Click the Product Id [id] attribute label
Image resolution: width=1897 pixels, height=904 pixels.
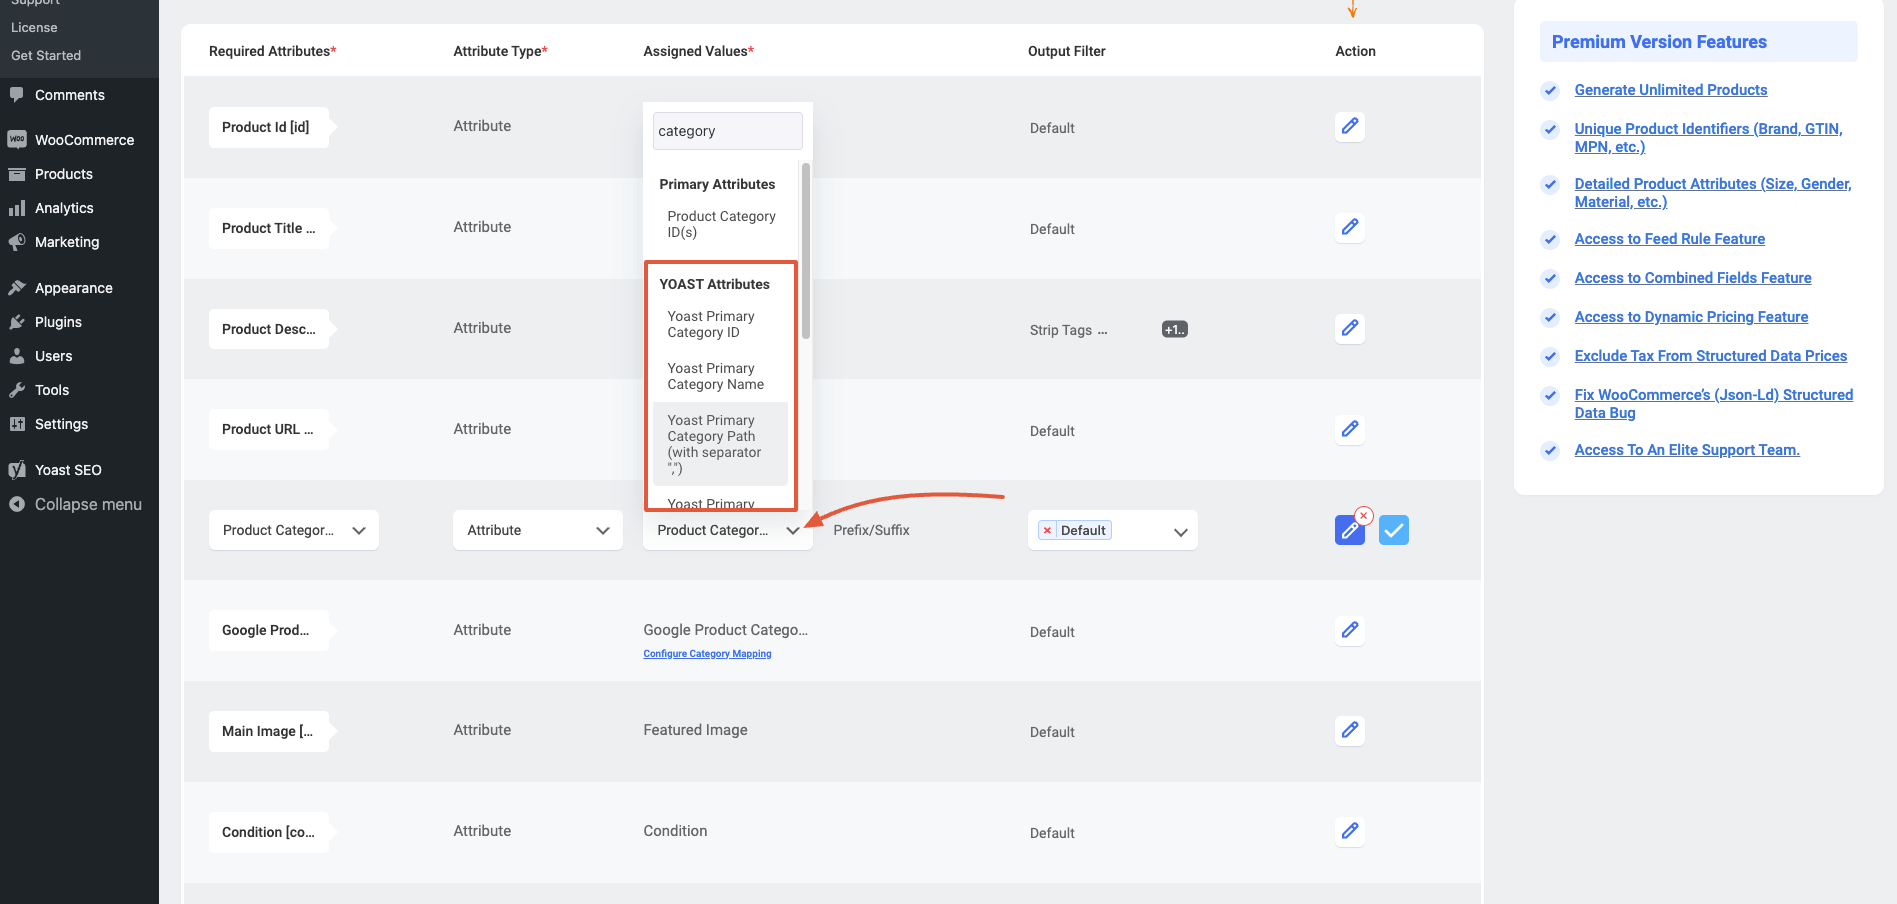(269, 127)
